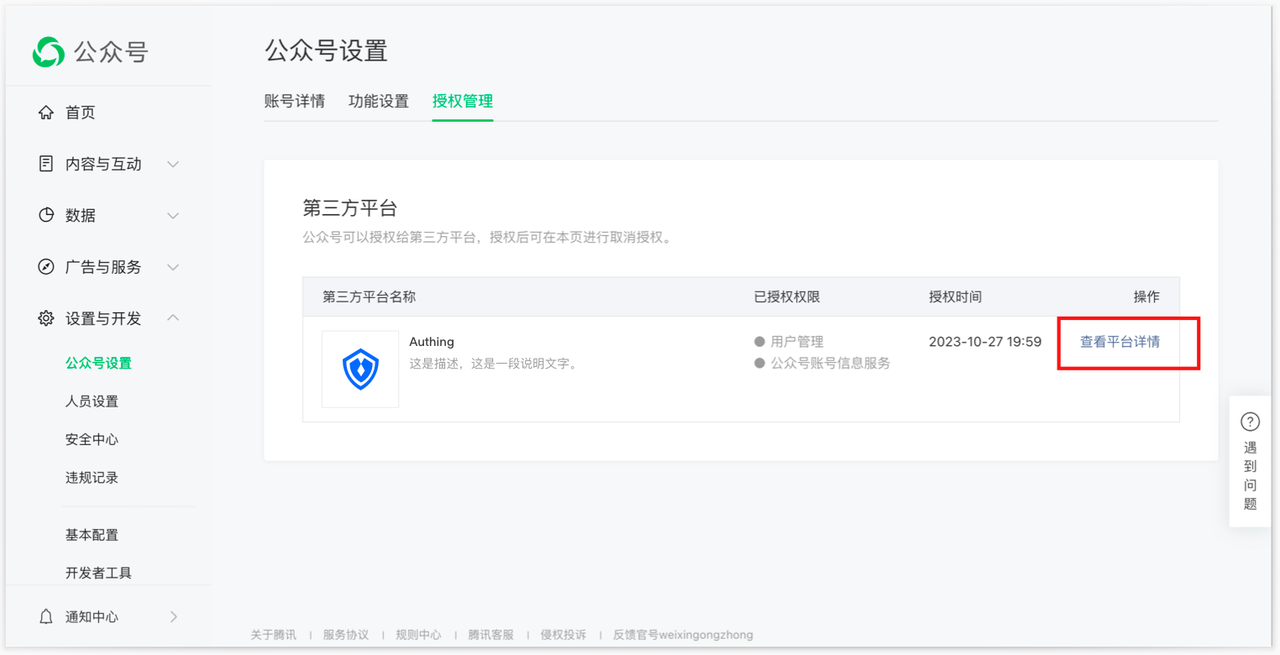Viewport: 1280px width, 655px height.
Task: Click the green WeChat 公众号 logo
Action: pos(48,52)
